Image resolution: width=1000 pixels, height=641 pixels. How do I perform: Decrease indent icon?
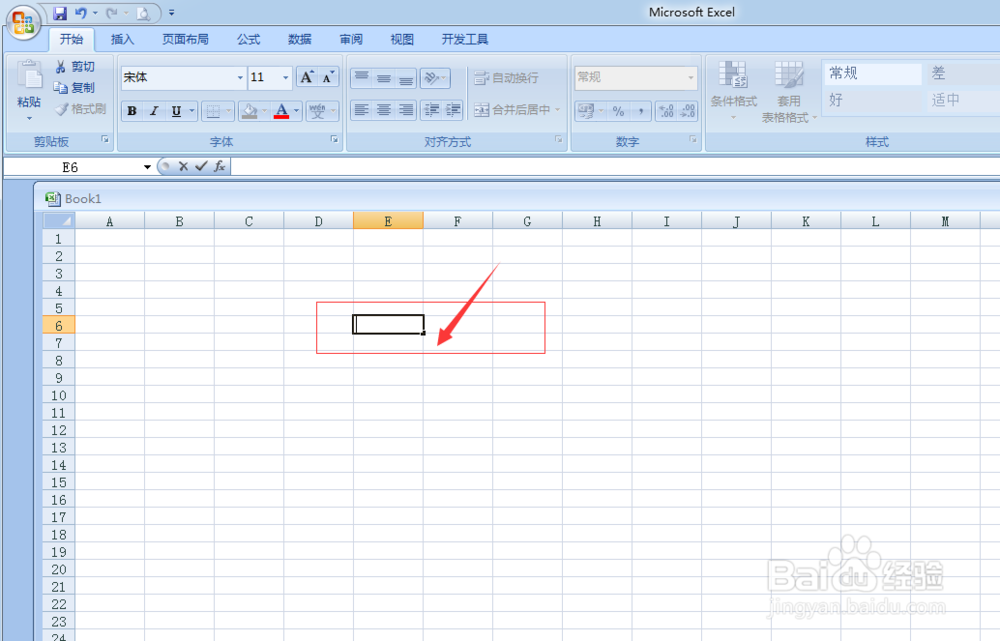[x=432, y=110]
